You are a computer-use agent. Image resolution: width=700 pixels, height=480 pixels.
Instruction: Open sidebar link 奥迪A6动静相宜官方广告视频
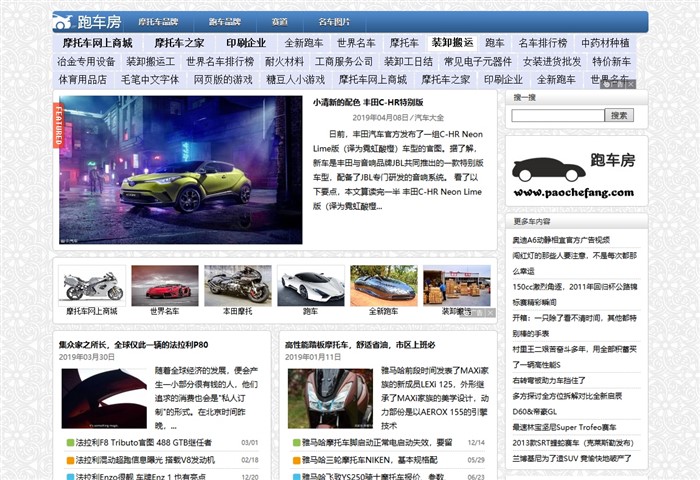point(561,240)
